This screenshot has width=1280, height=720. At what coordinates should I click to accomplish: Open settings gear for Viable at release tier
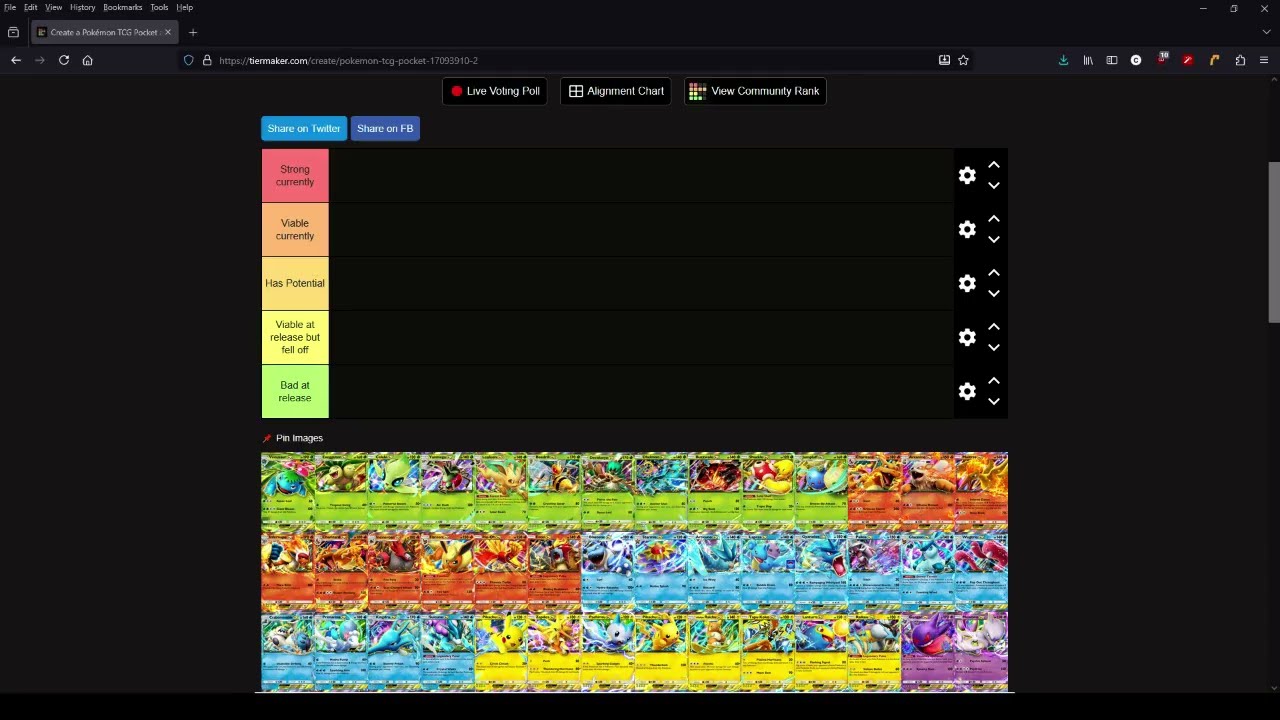[967, 337]
